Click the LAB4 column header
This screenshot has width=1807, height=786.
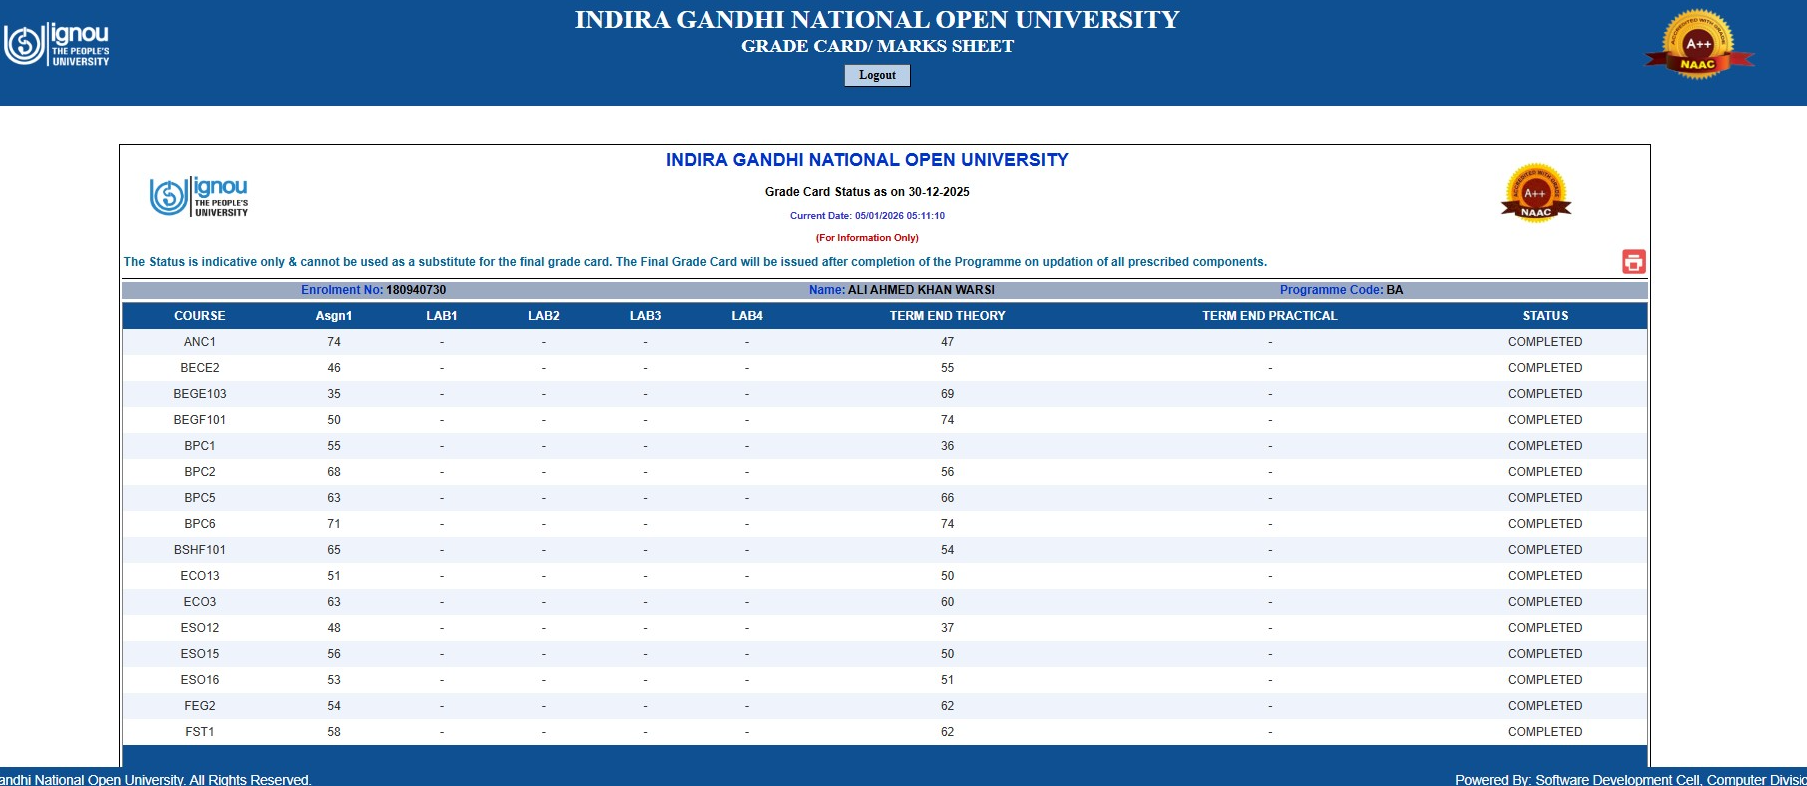tap(747, 316)
